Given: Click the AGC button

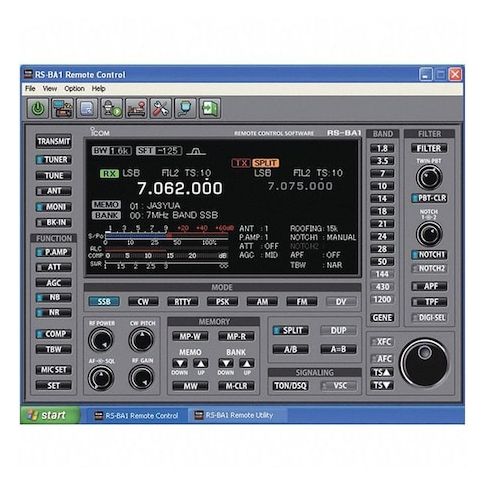Looking at the screenshot, I should point(54,283).
